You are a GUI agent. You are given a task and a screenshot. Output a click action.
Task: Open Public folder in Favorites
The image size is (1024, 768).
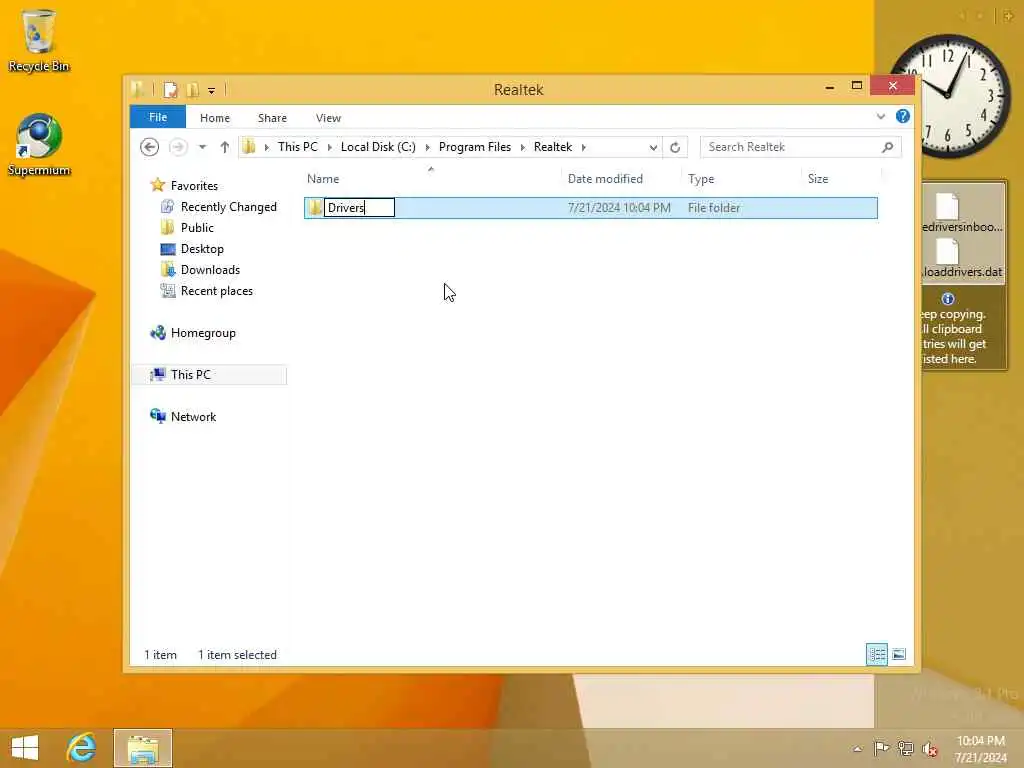197,227
